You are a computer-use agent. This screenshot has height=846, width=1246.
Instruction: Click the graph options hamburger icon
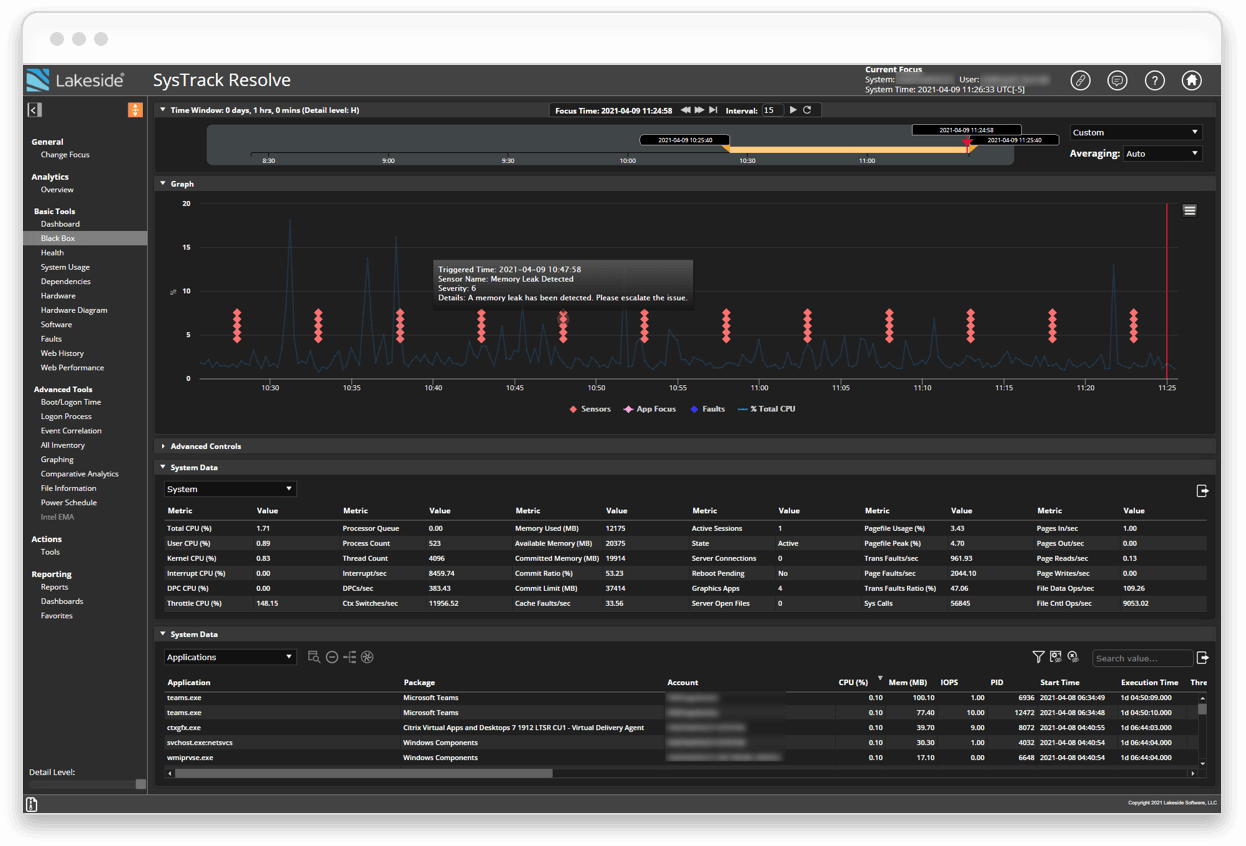point(1189,210)
